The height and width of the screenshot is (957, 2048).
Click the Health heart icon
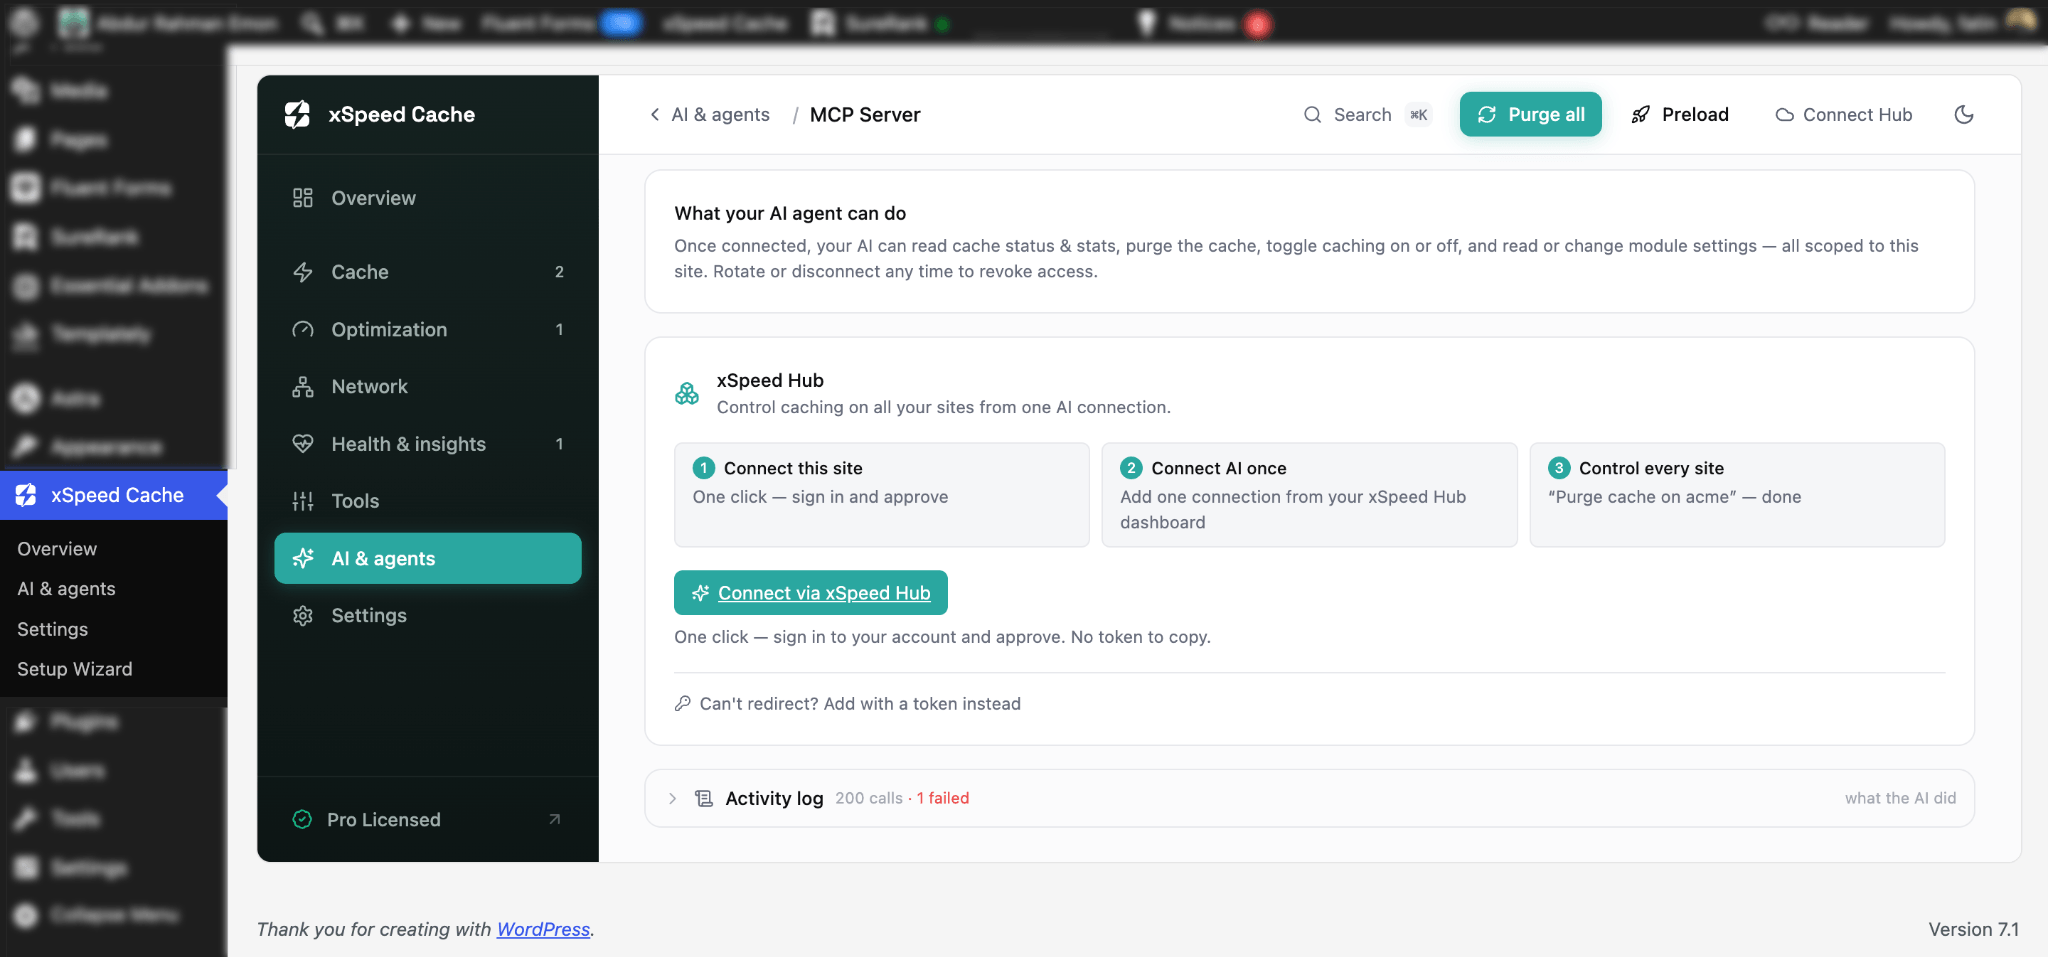tap(303, 444)
